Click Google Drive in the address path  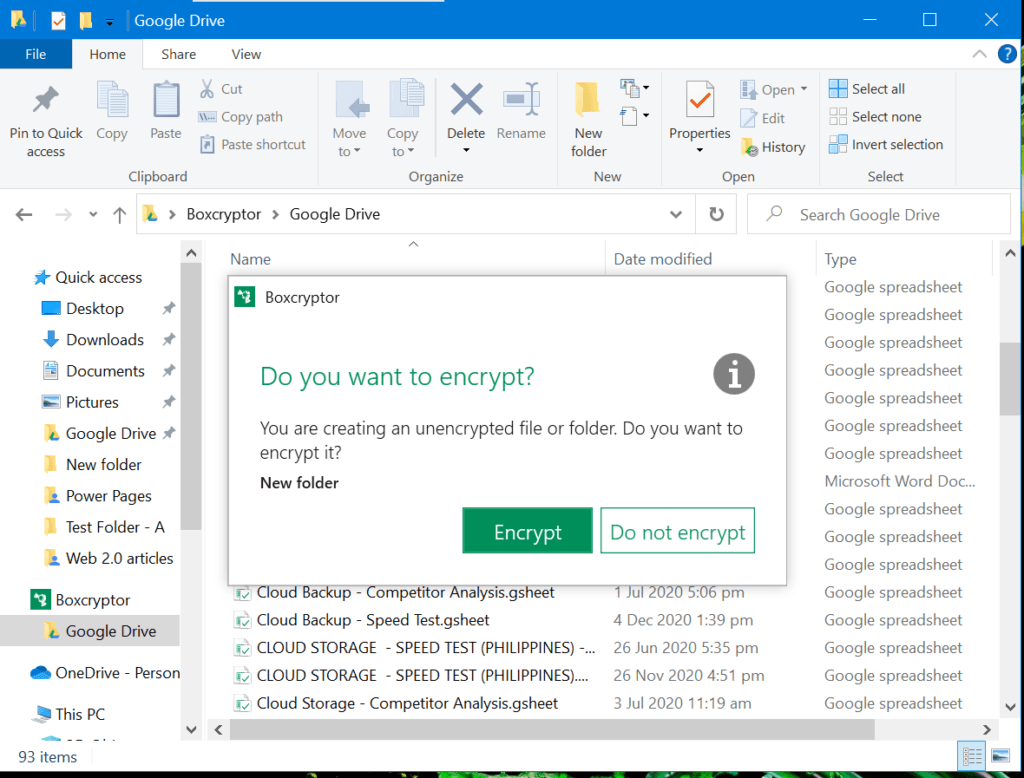[x=334, y=214]
